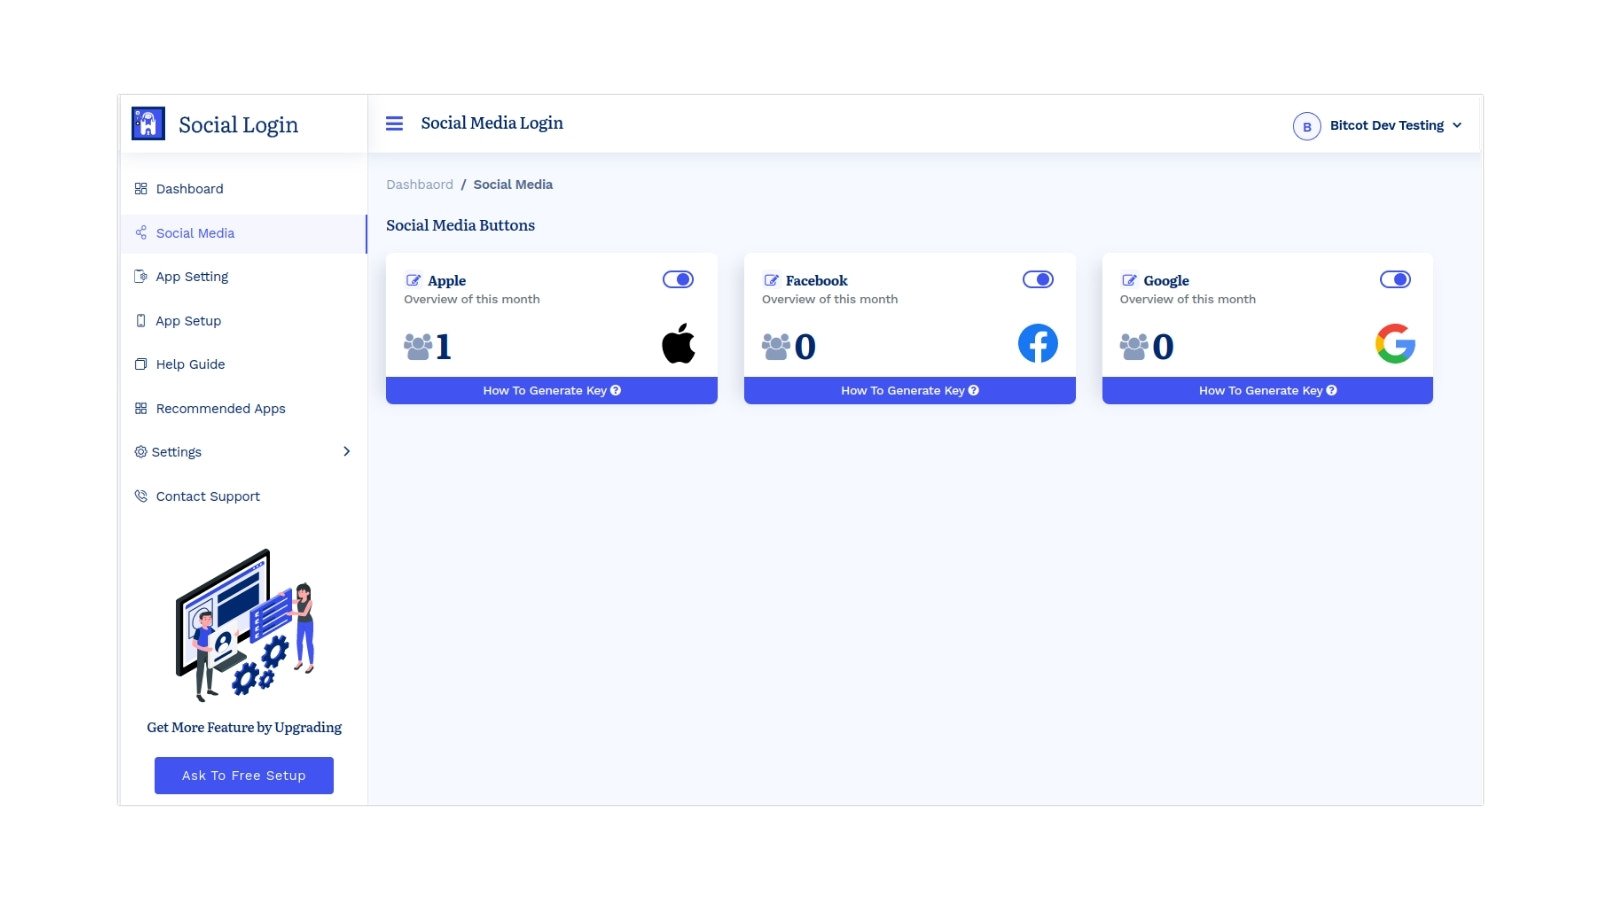
Task: Click the users icon on Google card
Action: [x=1134, y=347]
